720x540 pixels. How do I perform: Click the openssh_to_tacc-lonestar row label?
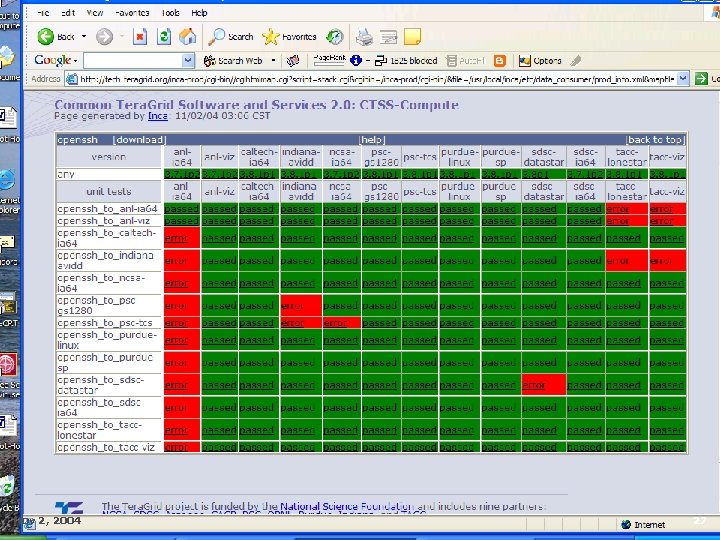(109, 430)
